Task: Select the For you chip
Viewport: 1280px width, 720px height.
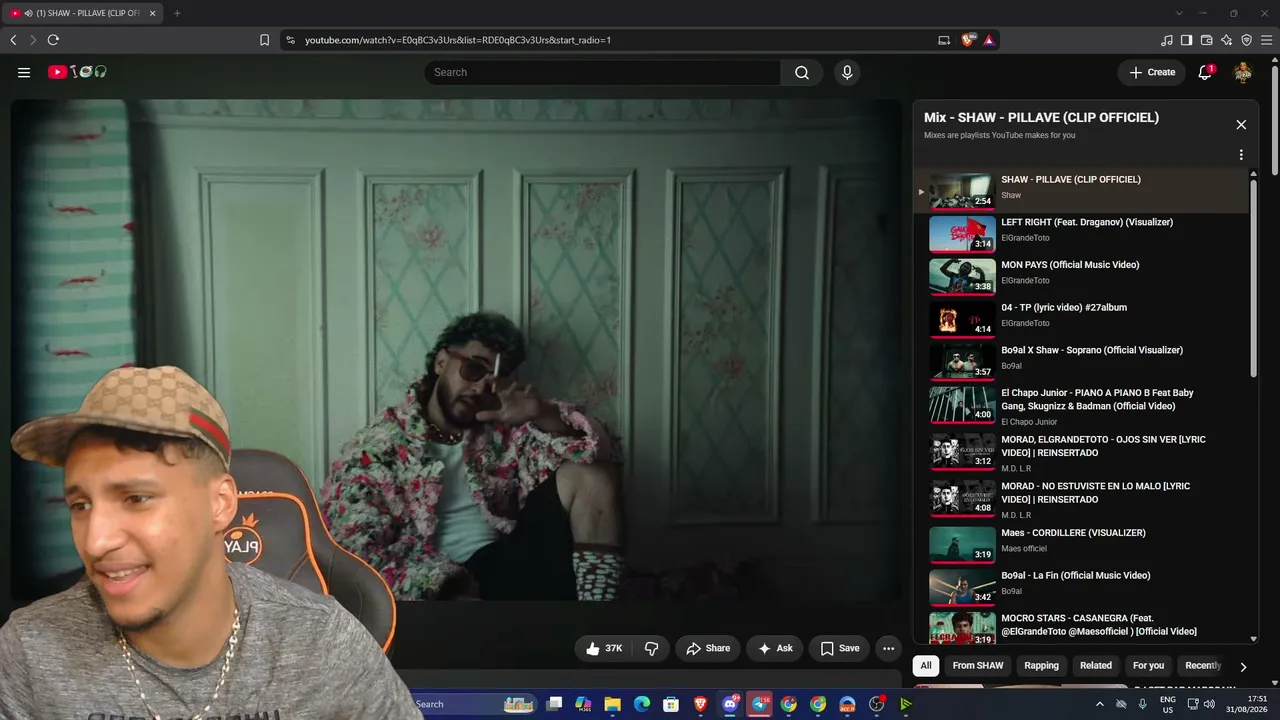Action: 1148,666
